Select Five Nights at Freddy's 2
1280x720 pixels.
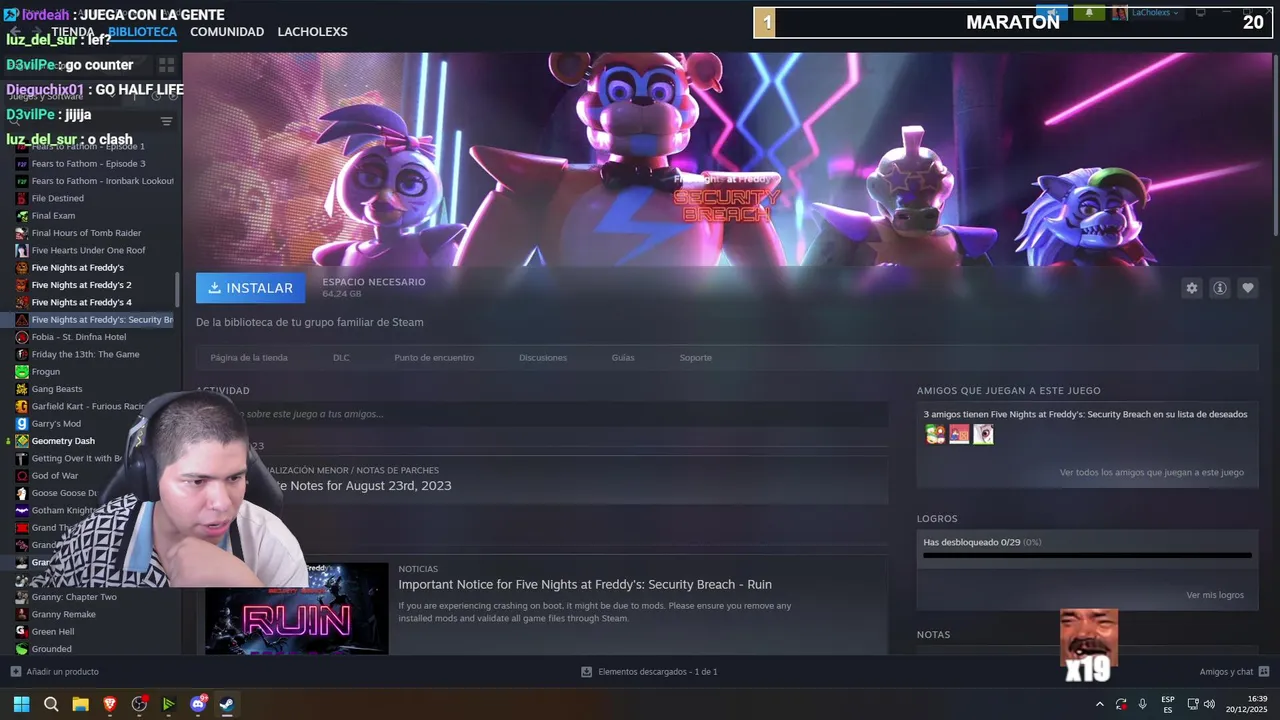pos(81,285)
